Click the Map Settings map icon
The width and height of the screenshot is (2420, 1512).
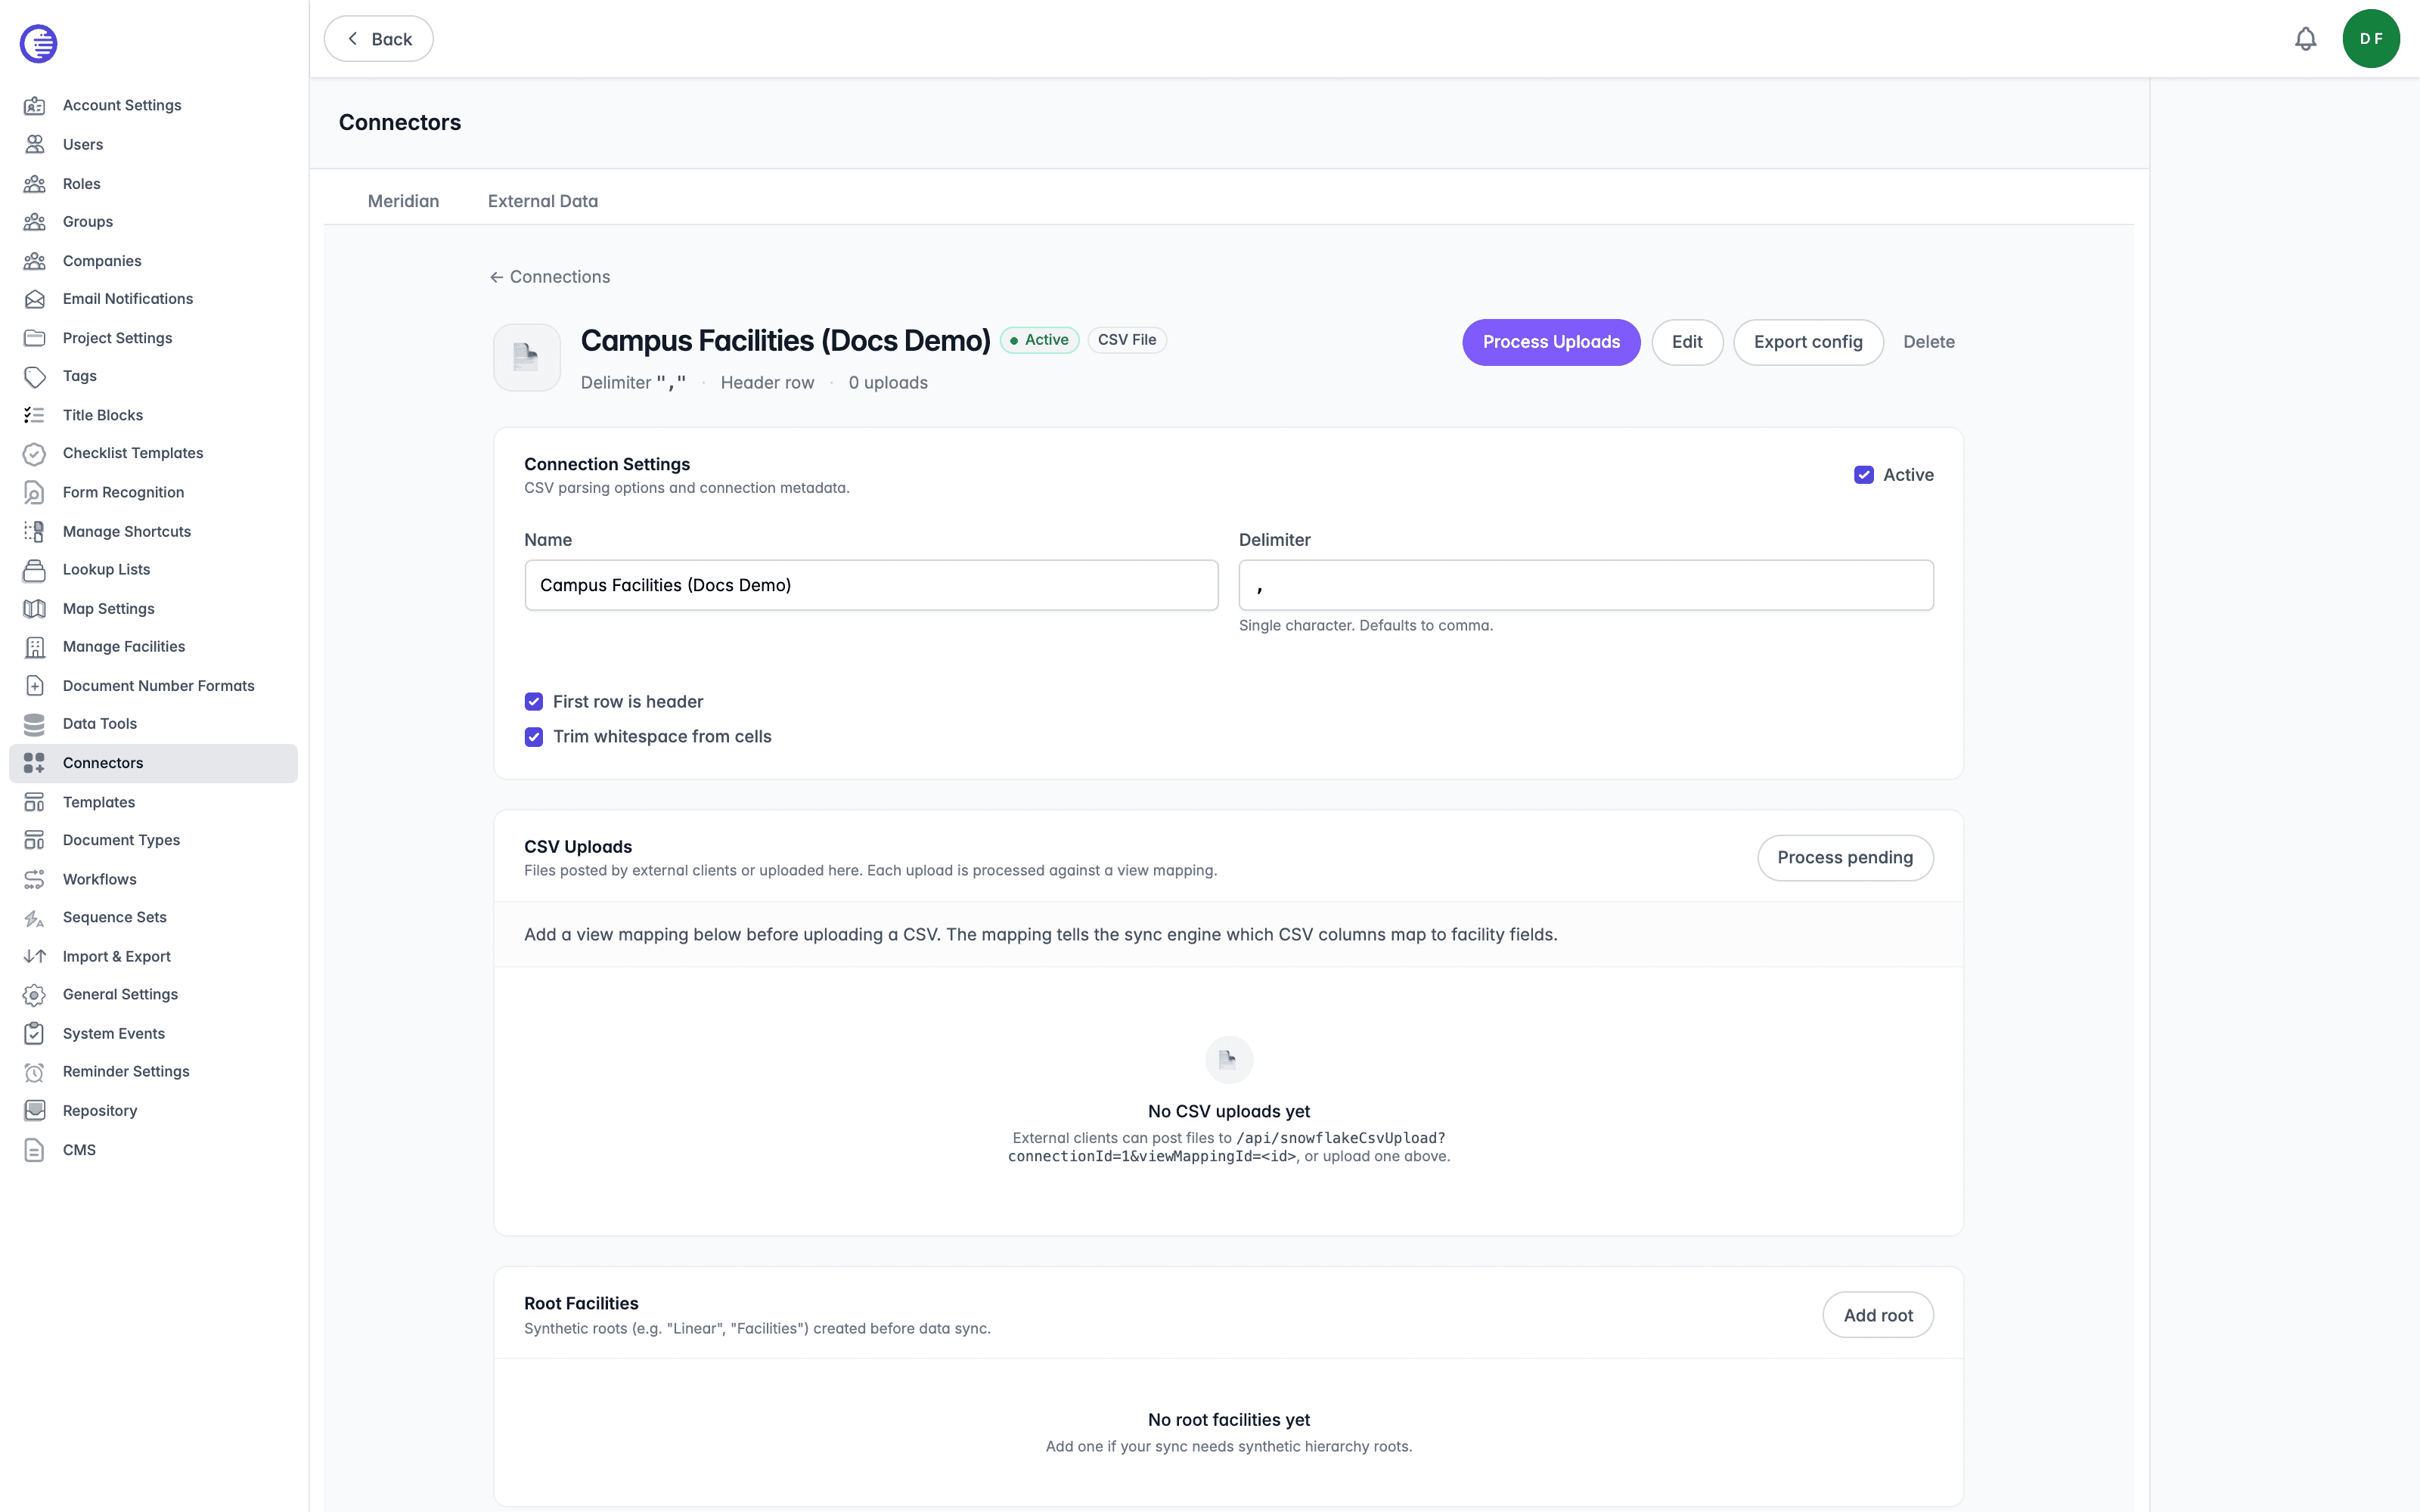click(x=35, y=608)
